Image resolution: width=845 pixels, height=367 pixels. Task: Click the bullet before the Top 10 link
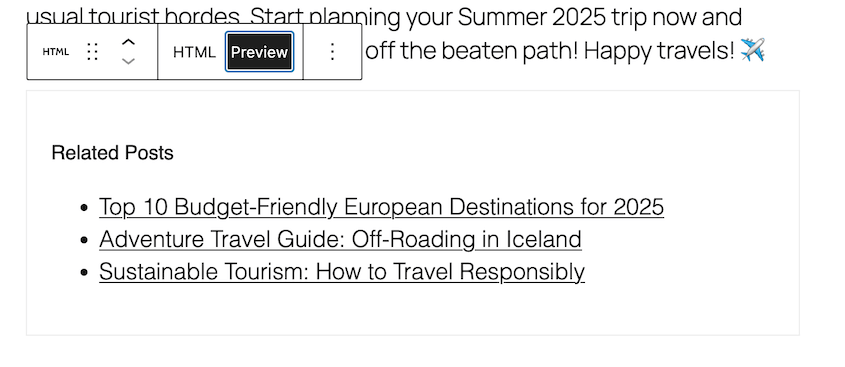[x=84, y=207]
